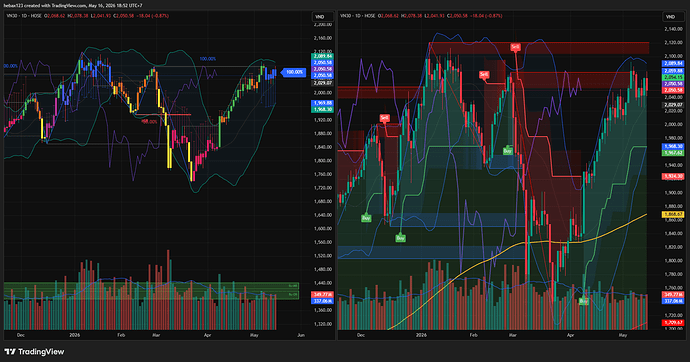Click the Dec label on right chart time axis
690x362 pixels.
(361, 335)
